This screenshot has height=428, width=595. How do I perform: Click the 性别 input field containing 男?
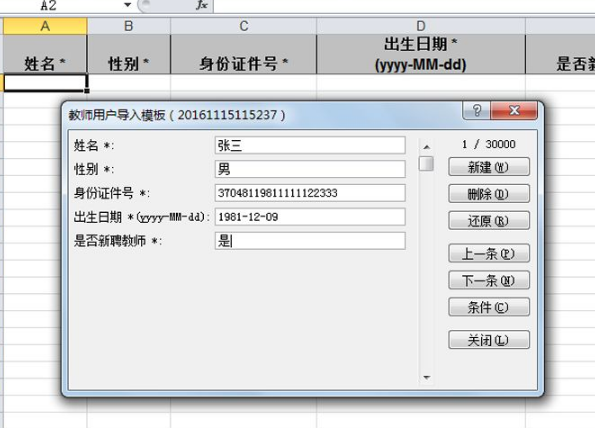310,169
